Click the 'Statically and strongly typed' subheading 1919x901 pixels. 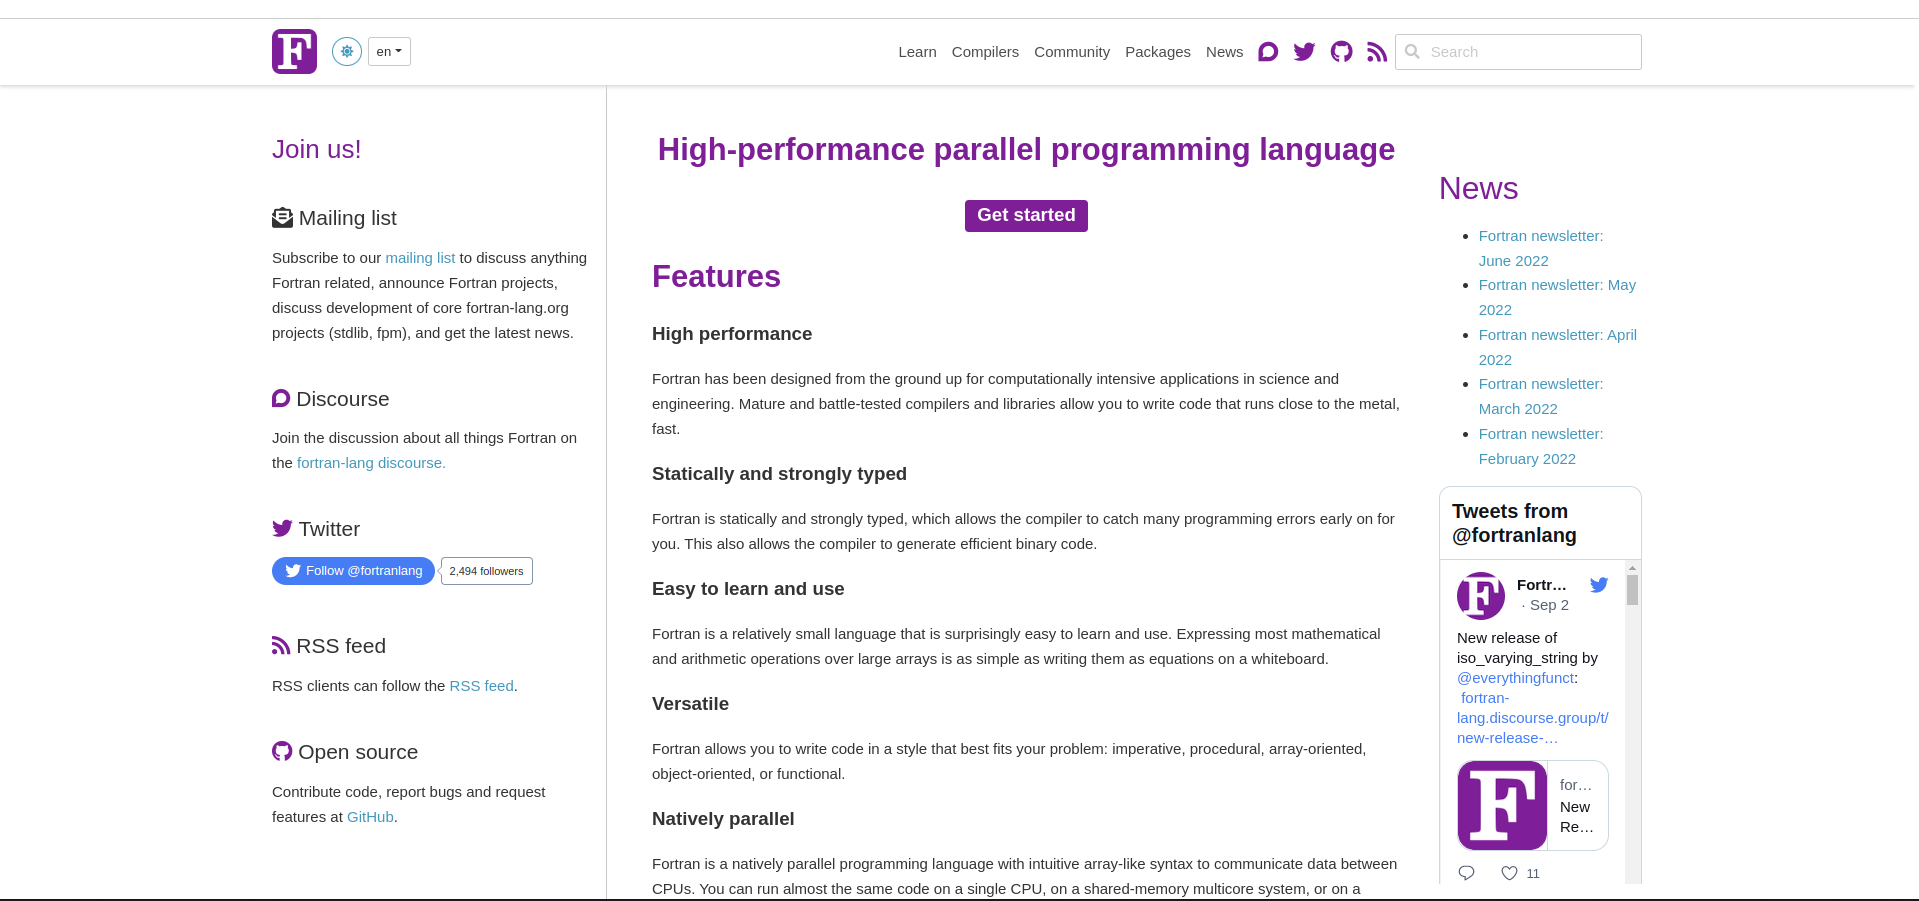pos(779,474)
